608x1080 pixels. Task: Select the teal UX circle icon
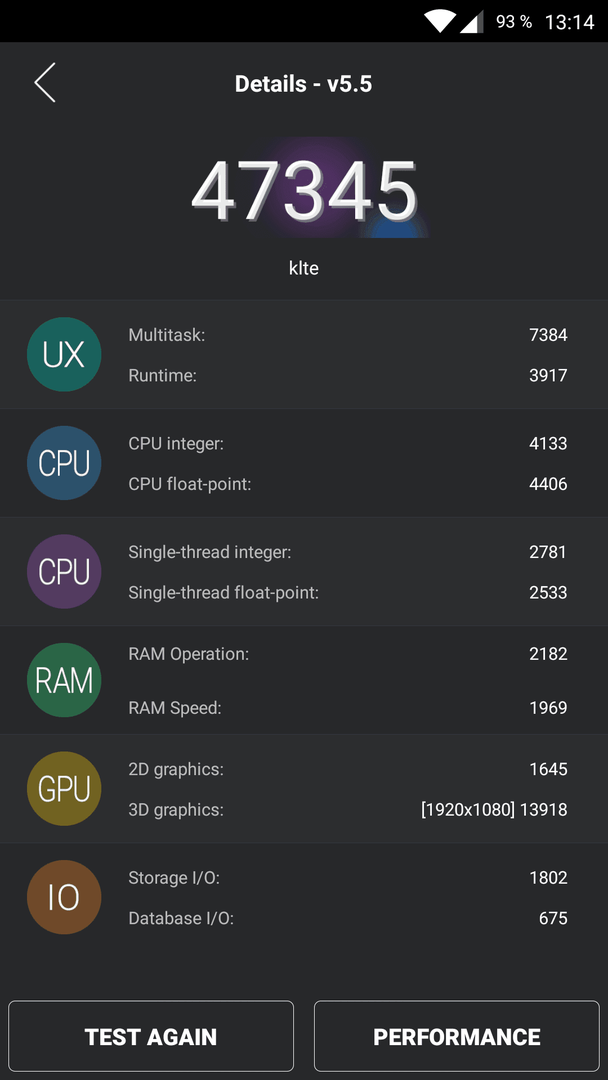point(64,354)
